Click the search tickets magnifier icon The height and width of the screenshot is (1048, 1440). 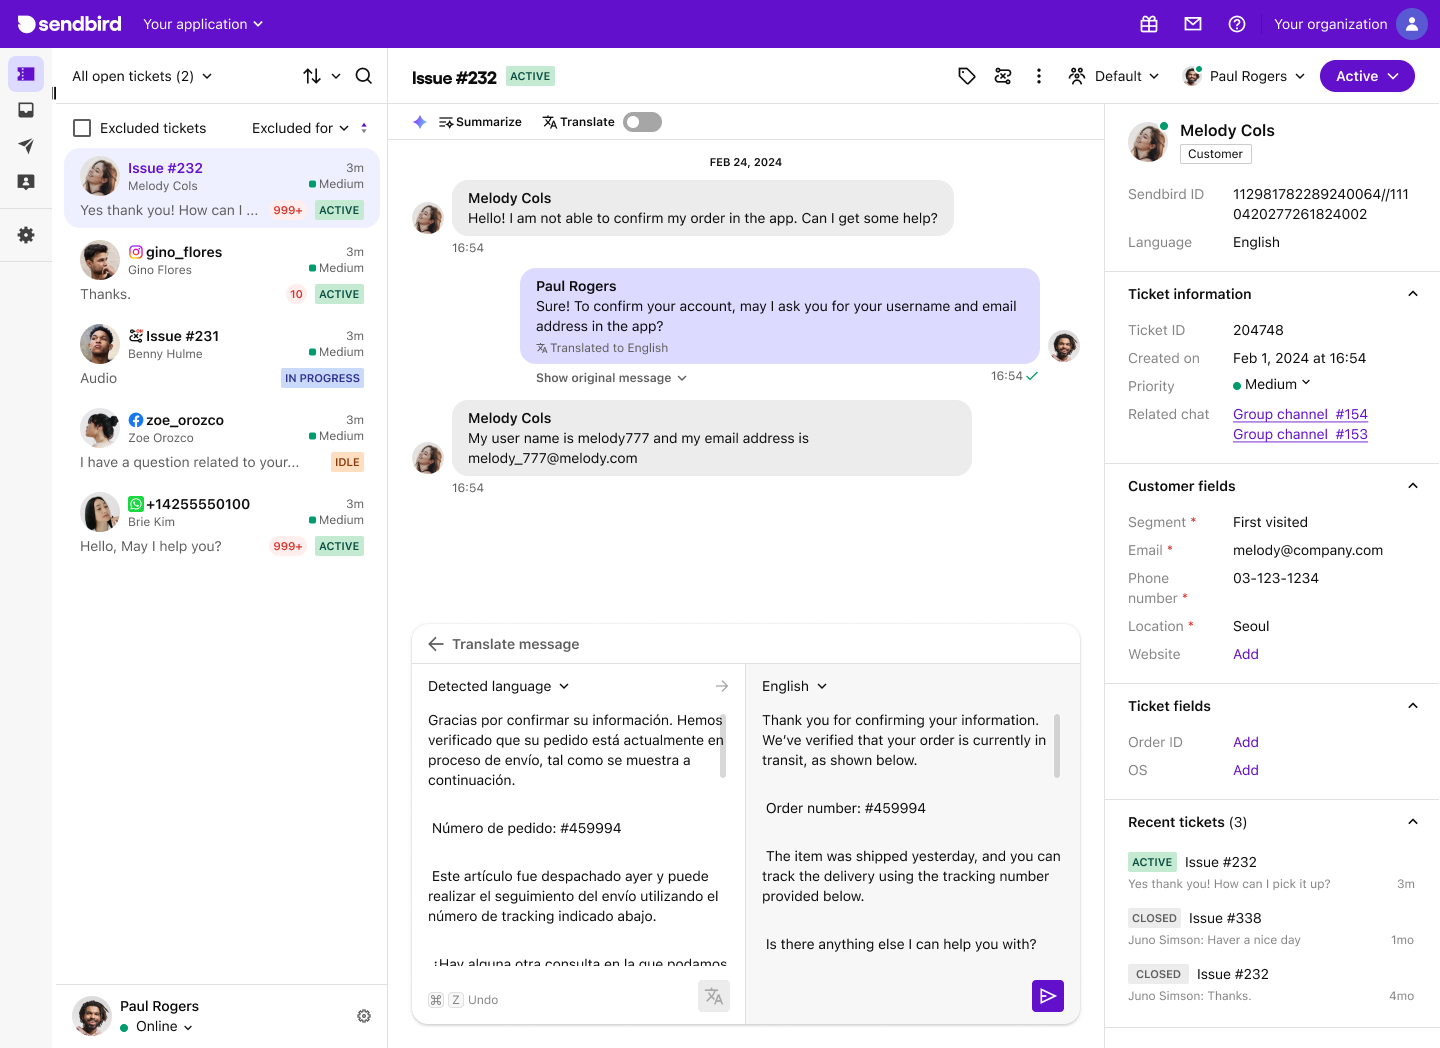coord(364,76)
